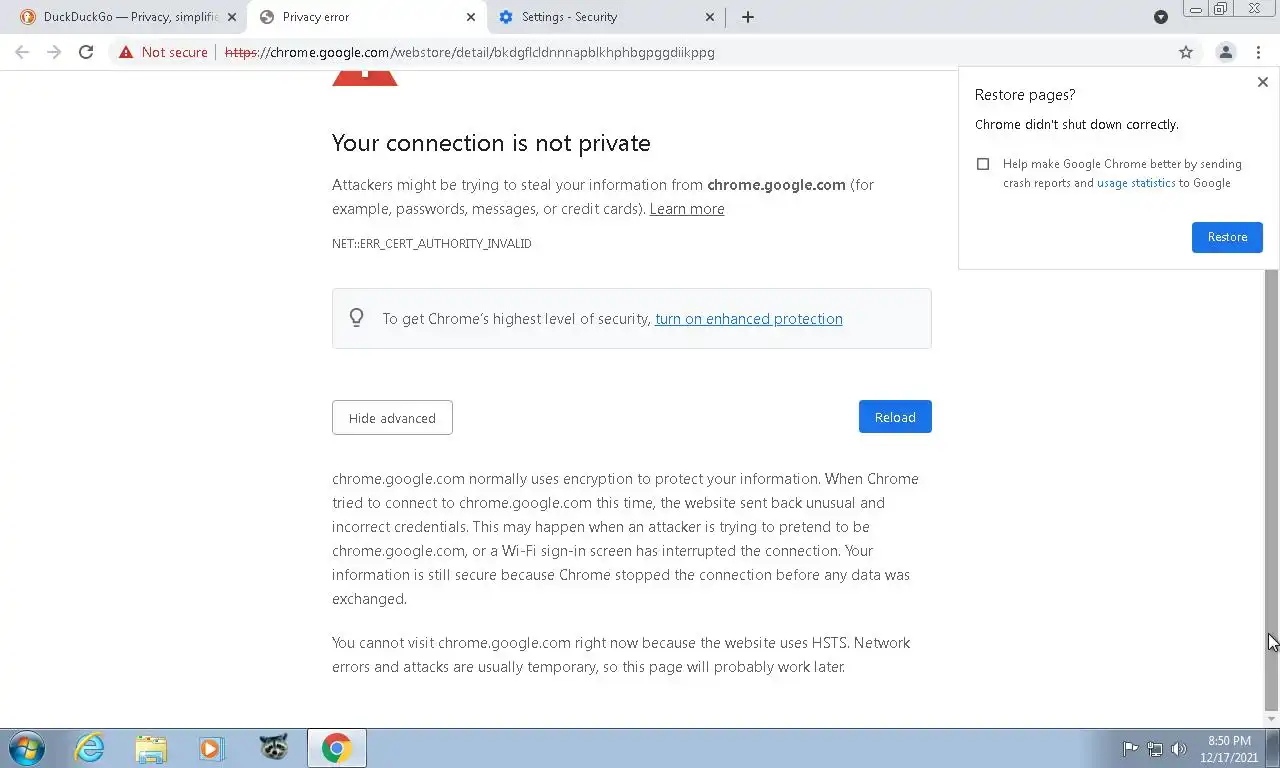Open tab search dropdown arrow
The image size is (1280, 768).
[x=1161, y=17]
